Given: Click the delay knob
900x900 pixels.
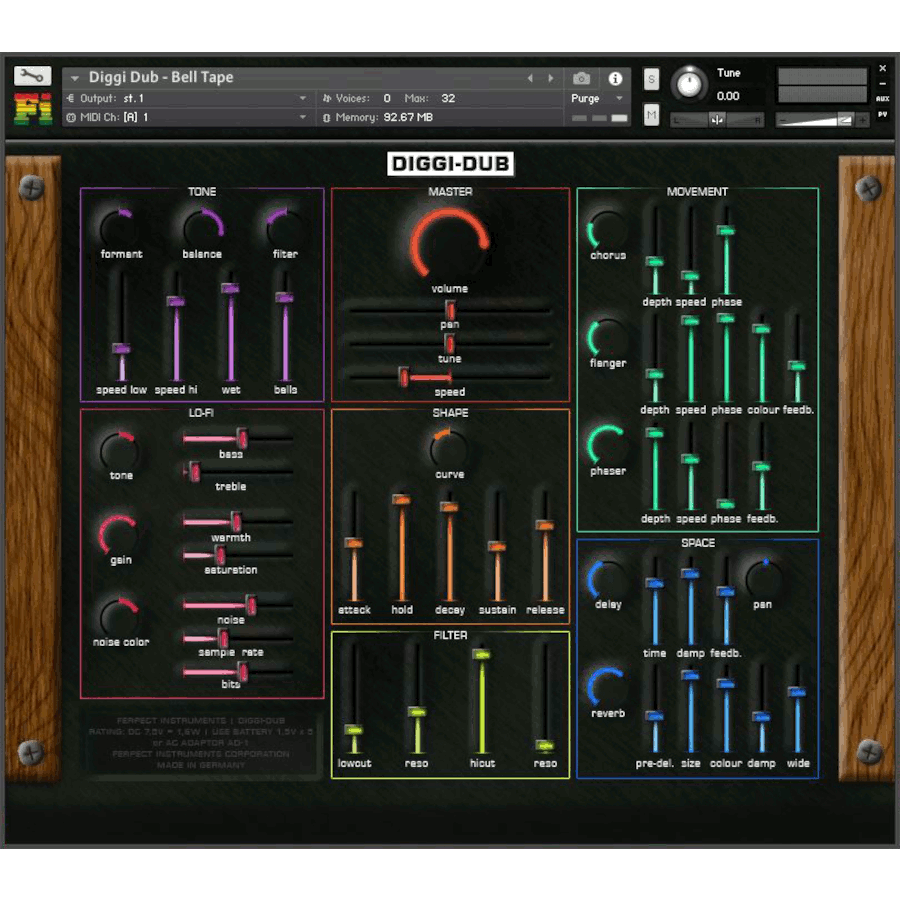Looking at the screenshot, I should pos(607,579).
